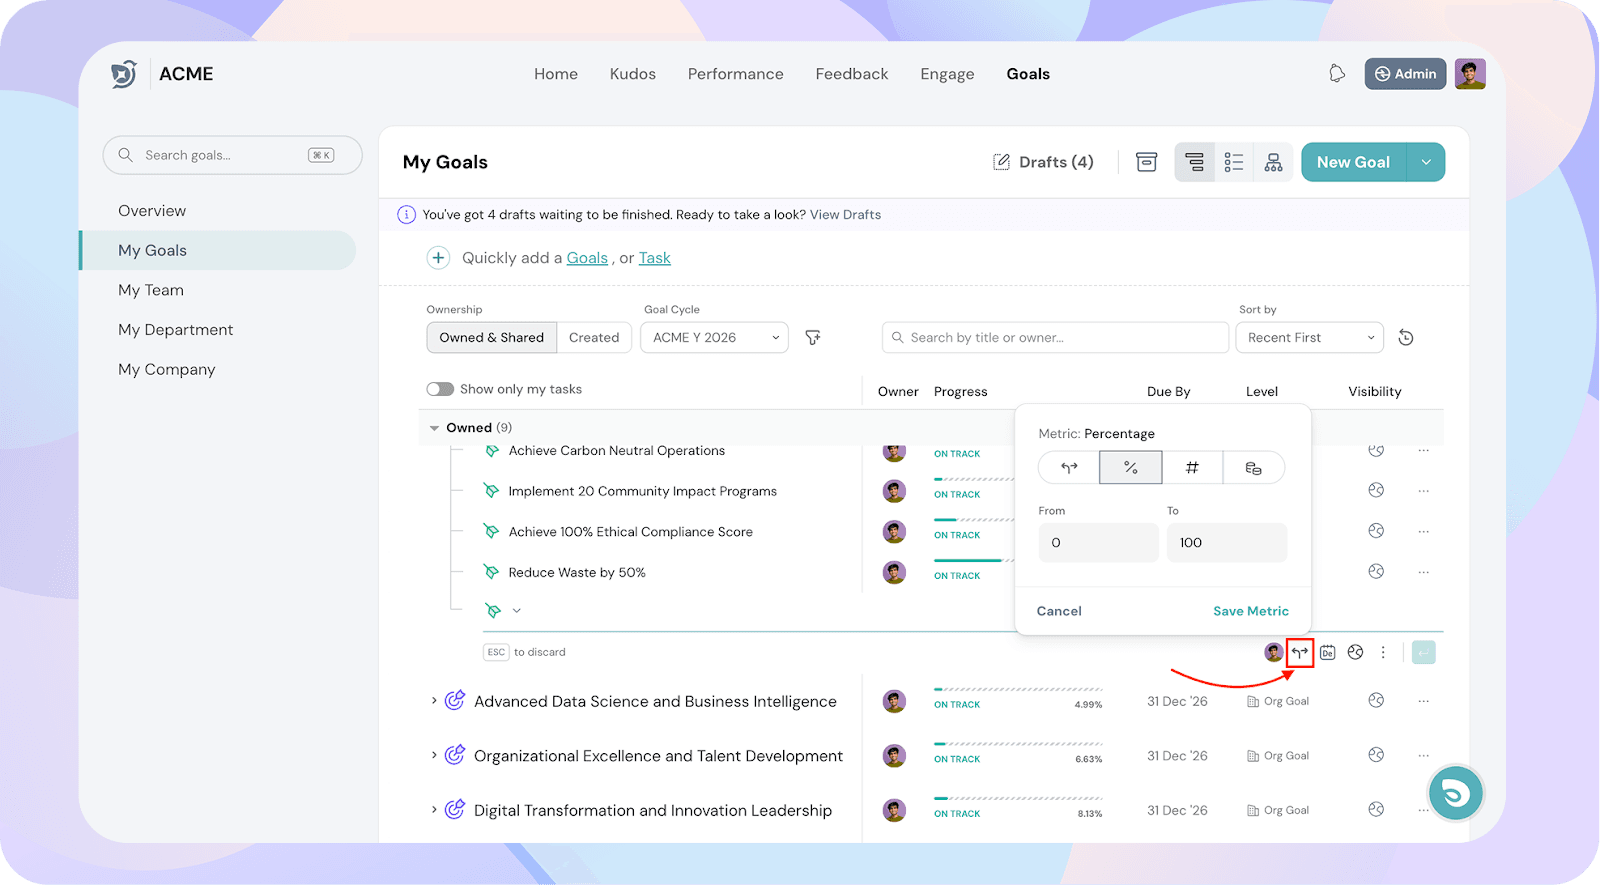Viewport: 1600px width, 885px height.
Task: Open the ACME Y 2026 goal cycle dropdown
Action: tap(714, 338)
